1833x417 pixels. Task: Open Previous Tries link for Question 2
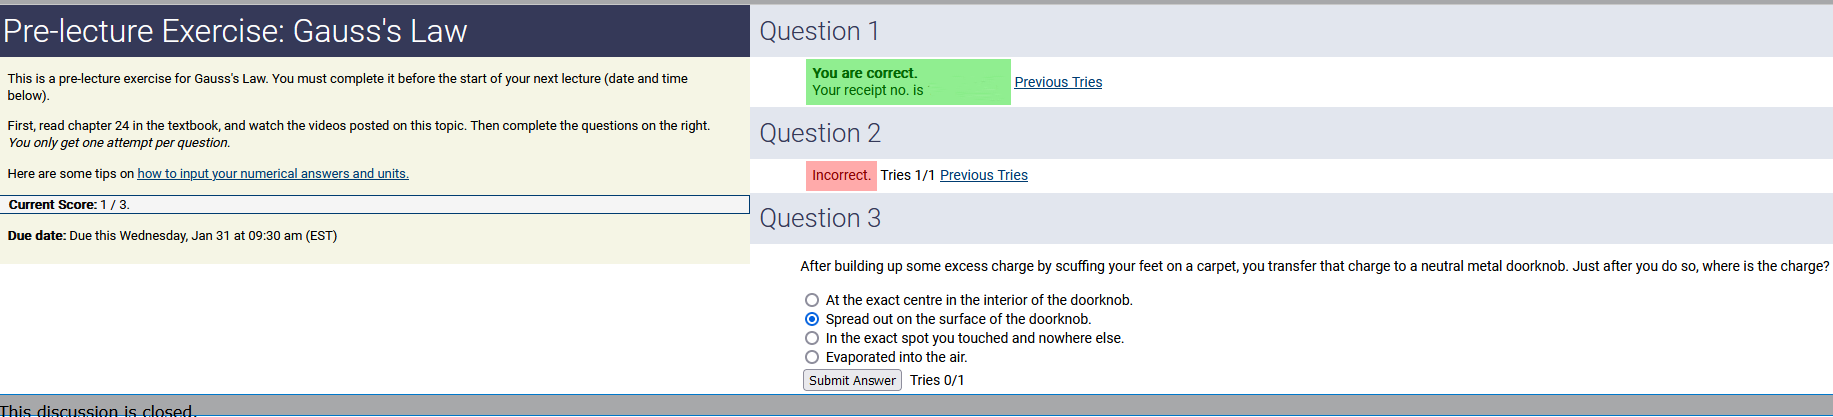pyautogui.click(x=983, y=175)
